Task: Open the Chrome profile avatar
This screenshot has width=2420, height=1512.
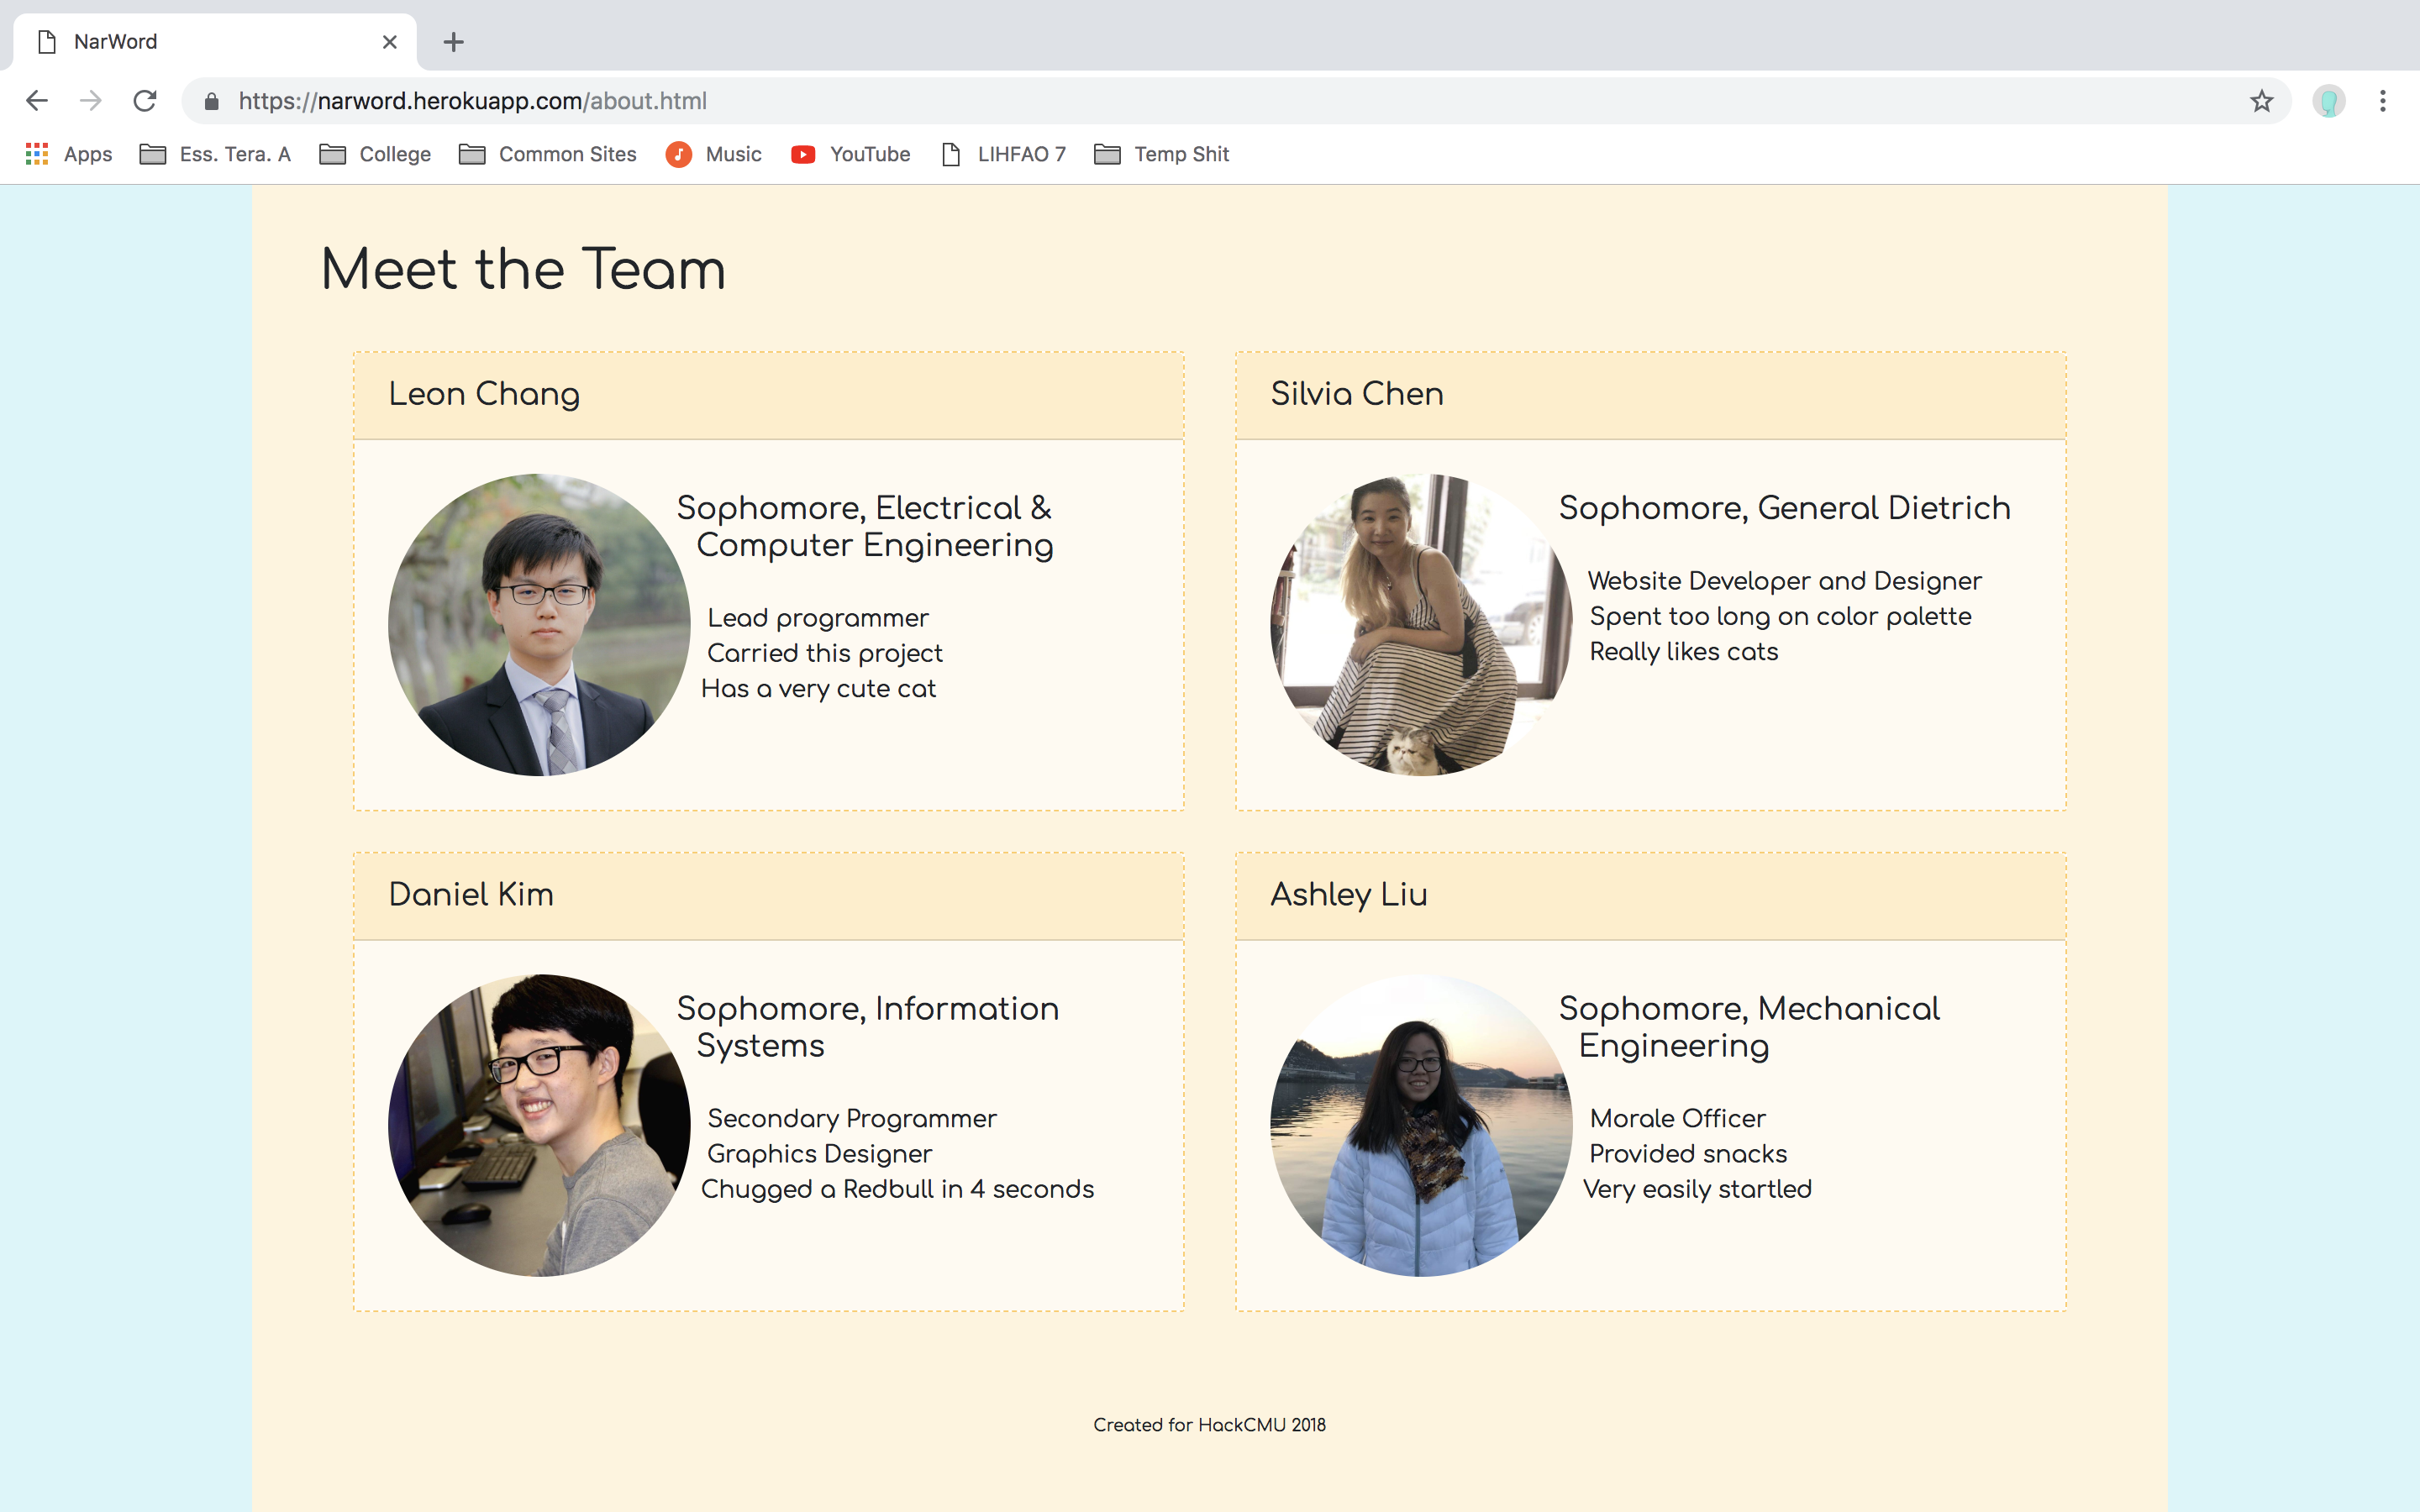Action: click(x=2328, y=101)
